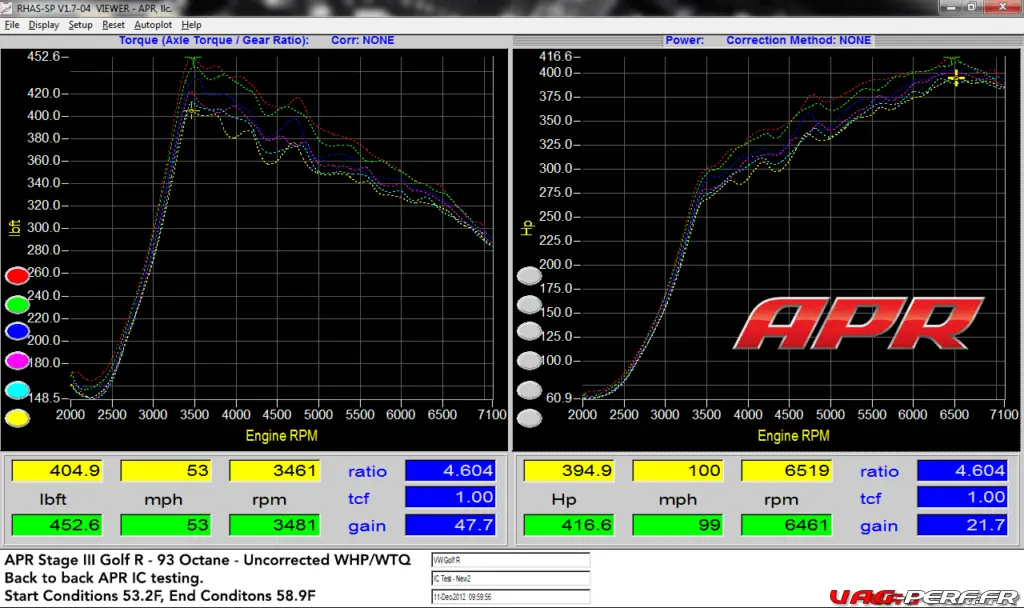
Task: Click the green 6461 rpm value
Action: click(787, 525)
